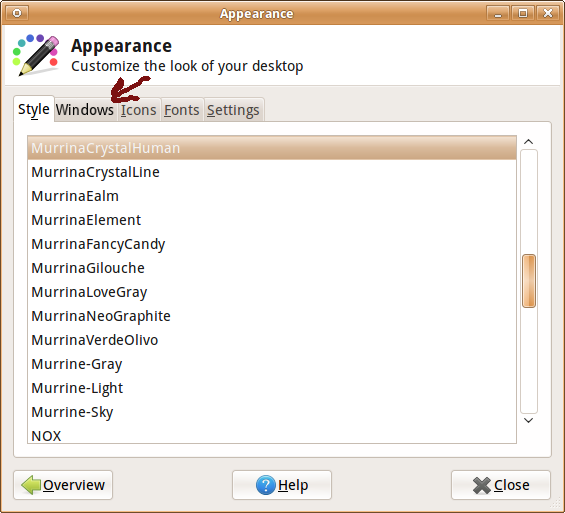
Task: Switch to the Style tab
Action: [x=34, y=109]
